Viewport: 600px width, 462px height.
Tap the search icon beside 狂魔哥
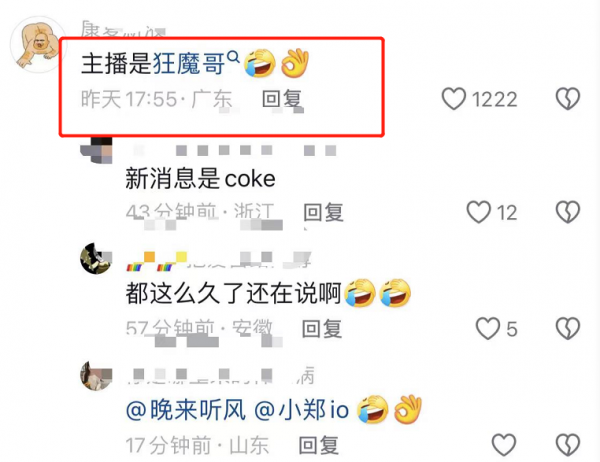(233, 57)
